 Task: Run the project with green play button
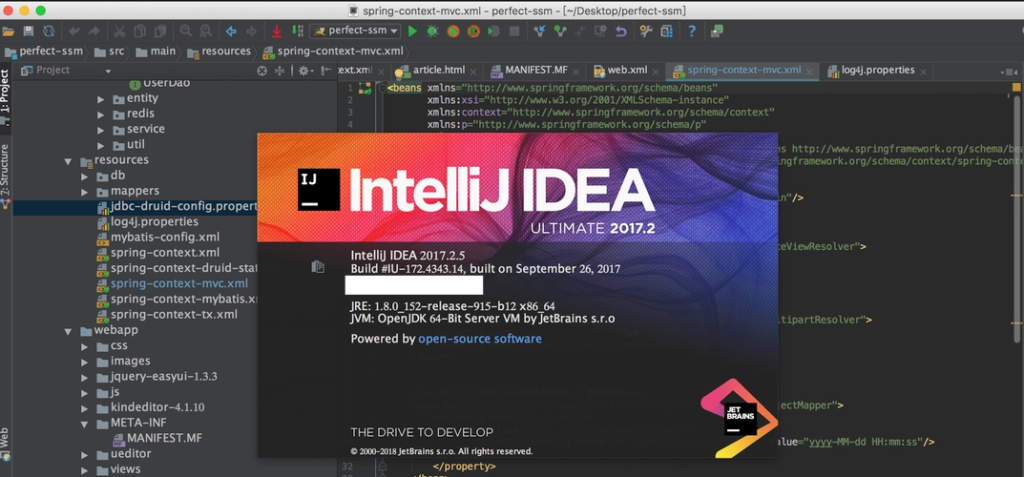point(412,31)
